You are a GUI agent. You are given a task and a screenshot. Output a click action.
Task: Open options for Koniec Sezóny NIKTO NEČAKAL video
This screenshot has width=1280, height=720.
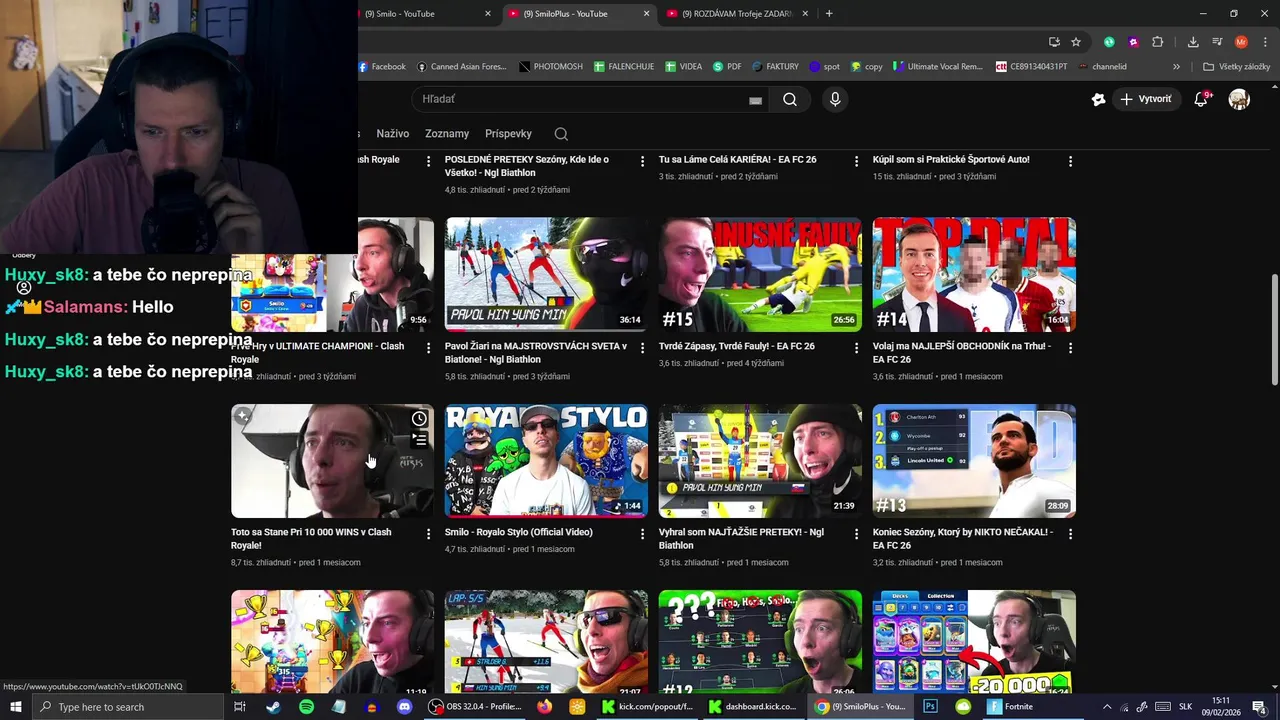tap(1070, 534)
